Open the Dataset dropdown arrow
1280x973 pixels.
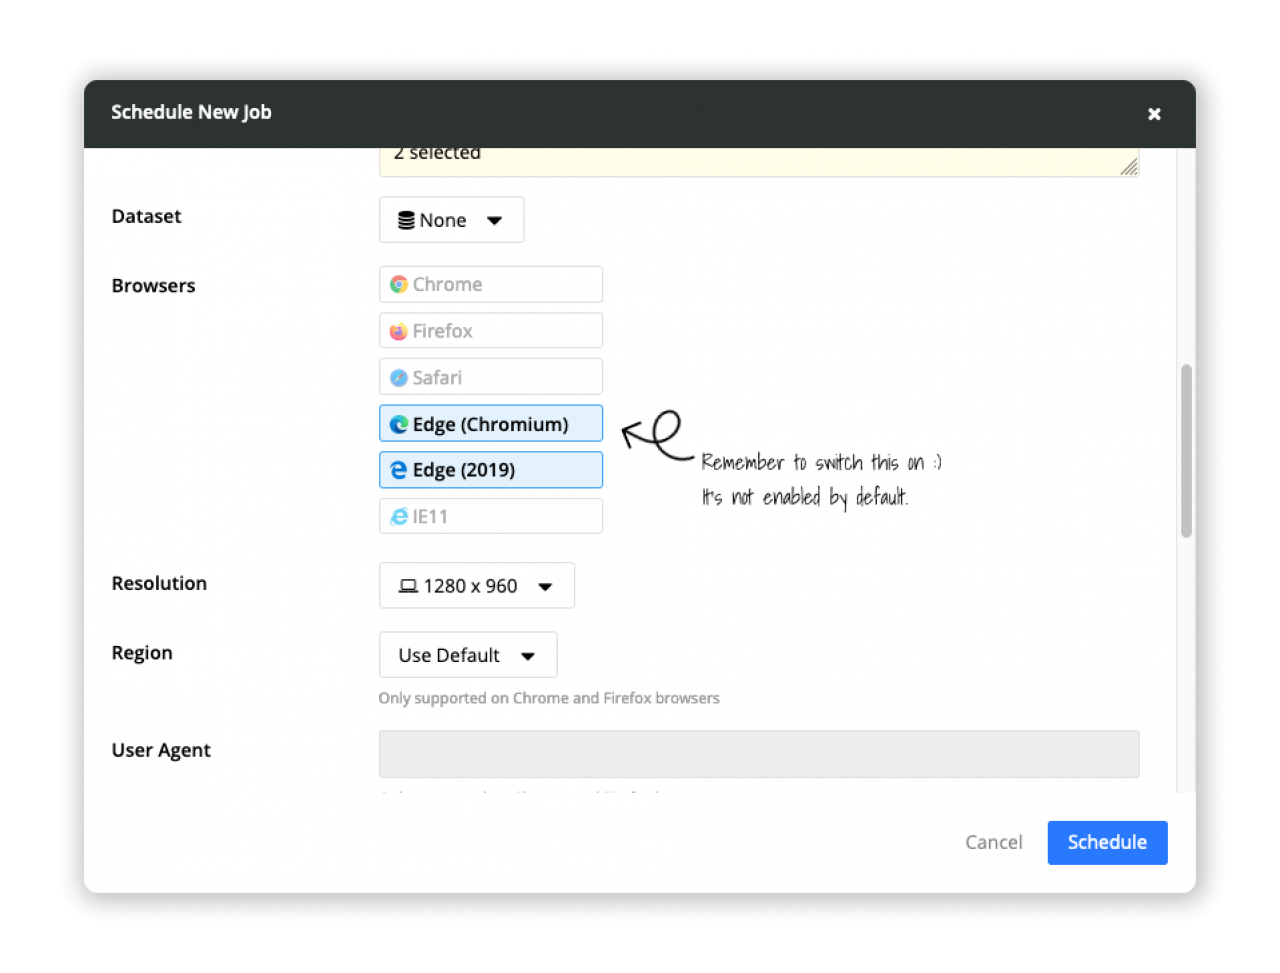click(494, 221)
